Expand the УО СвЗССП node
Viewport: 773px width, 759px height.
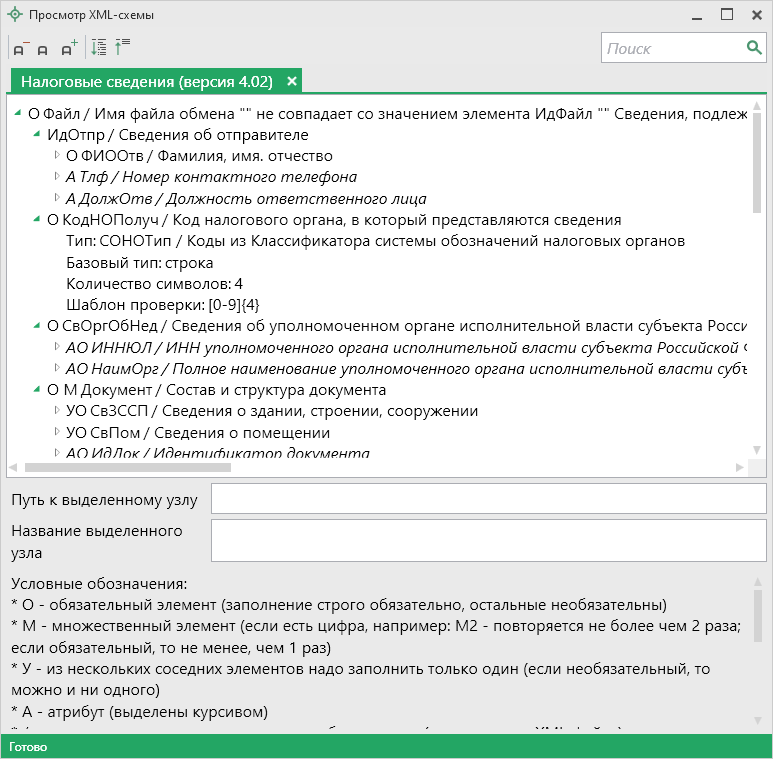(57, 411)
